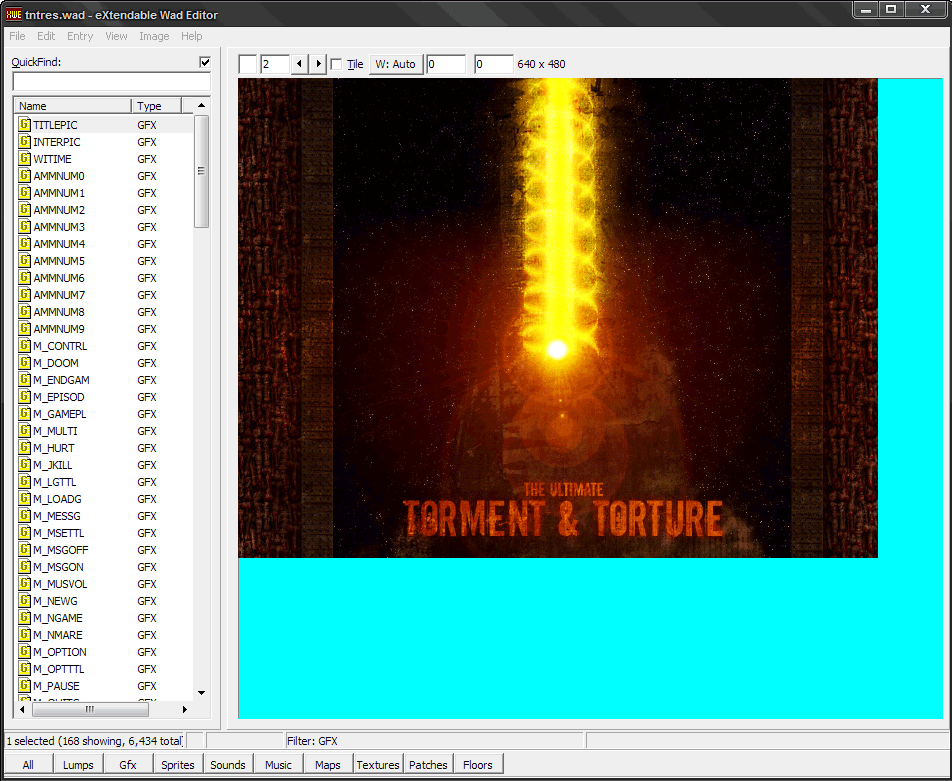Enable the Tile checkbox
Image resolution: width=952 pixels, height=781 pixels.
[x=336, y=64]
